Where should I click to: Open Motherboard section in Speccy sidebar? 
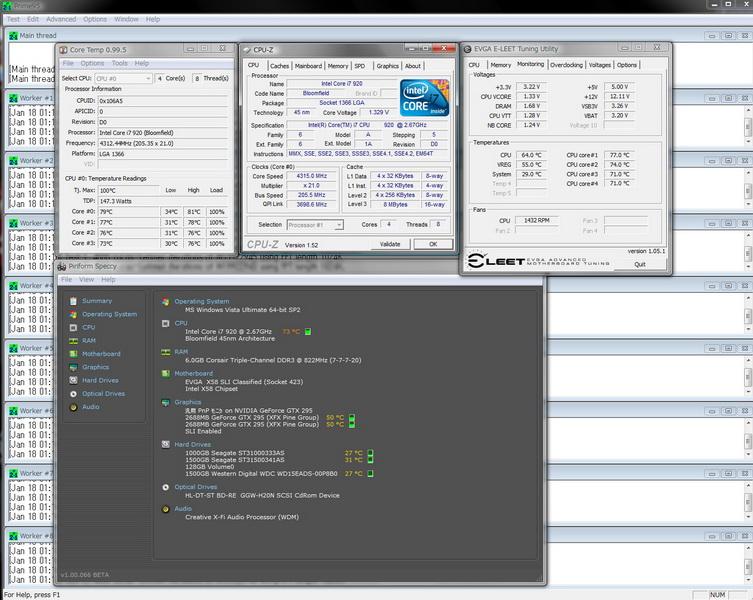pos(100,354)
